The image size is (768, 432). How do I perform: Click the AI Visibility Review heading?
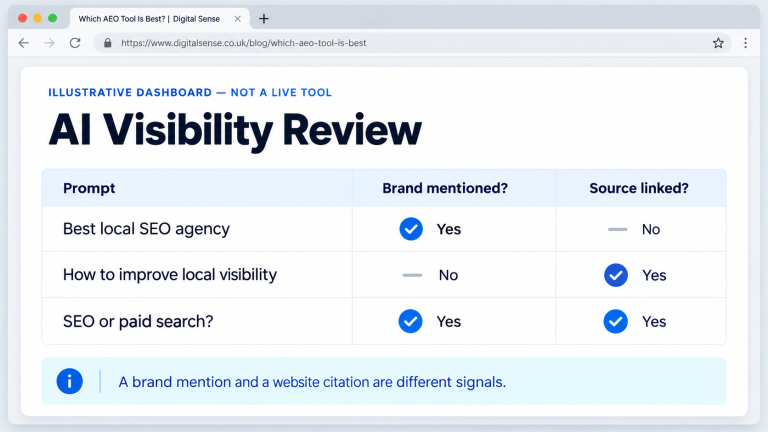235,130
